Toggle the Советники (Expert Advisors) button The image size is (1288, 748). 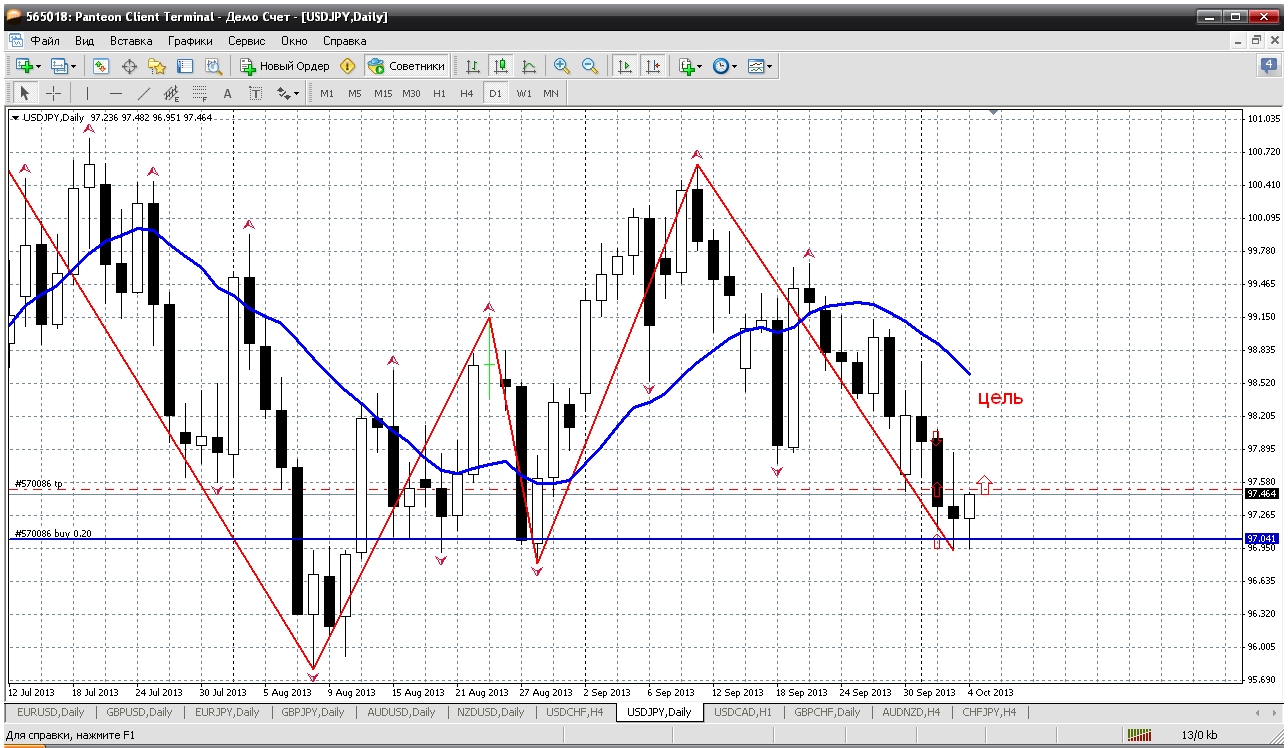click(x=406, y=66)
